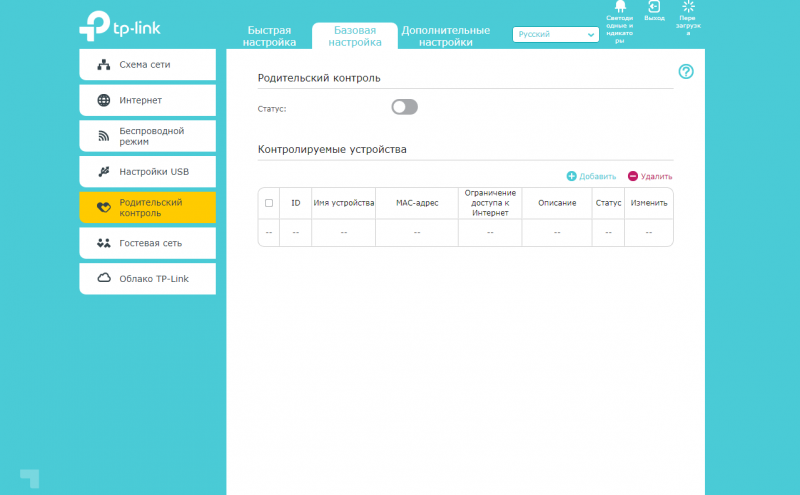Click the LED indicators bell icon
Viewport: 800px width, 495px height.
(x=620, y=6)
